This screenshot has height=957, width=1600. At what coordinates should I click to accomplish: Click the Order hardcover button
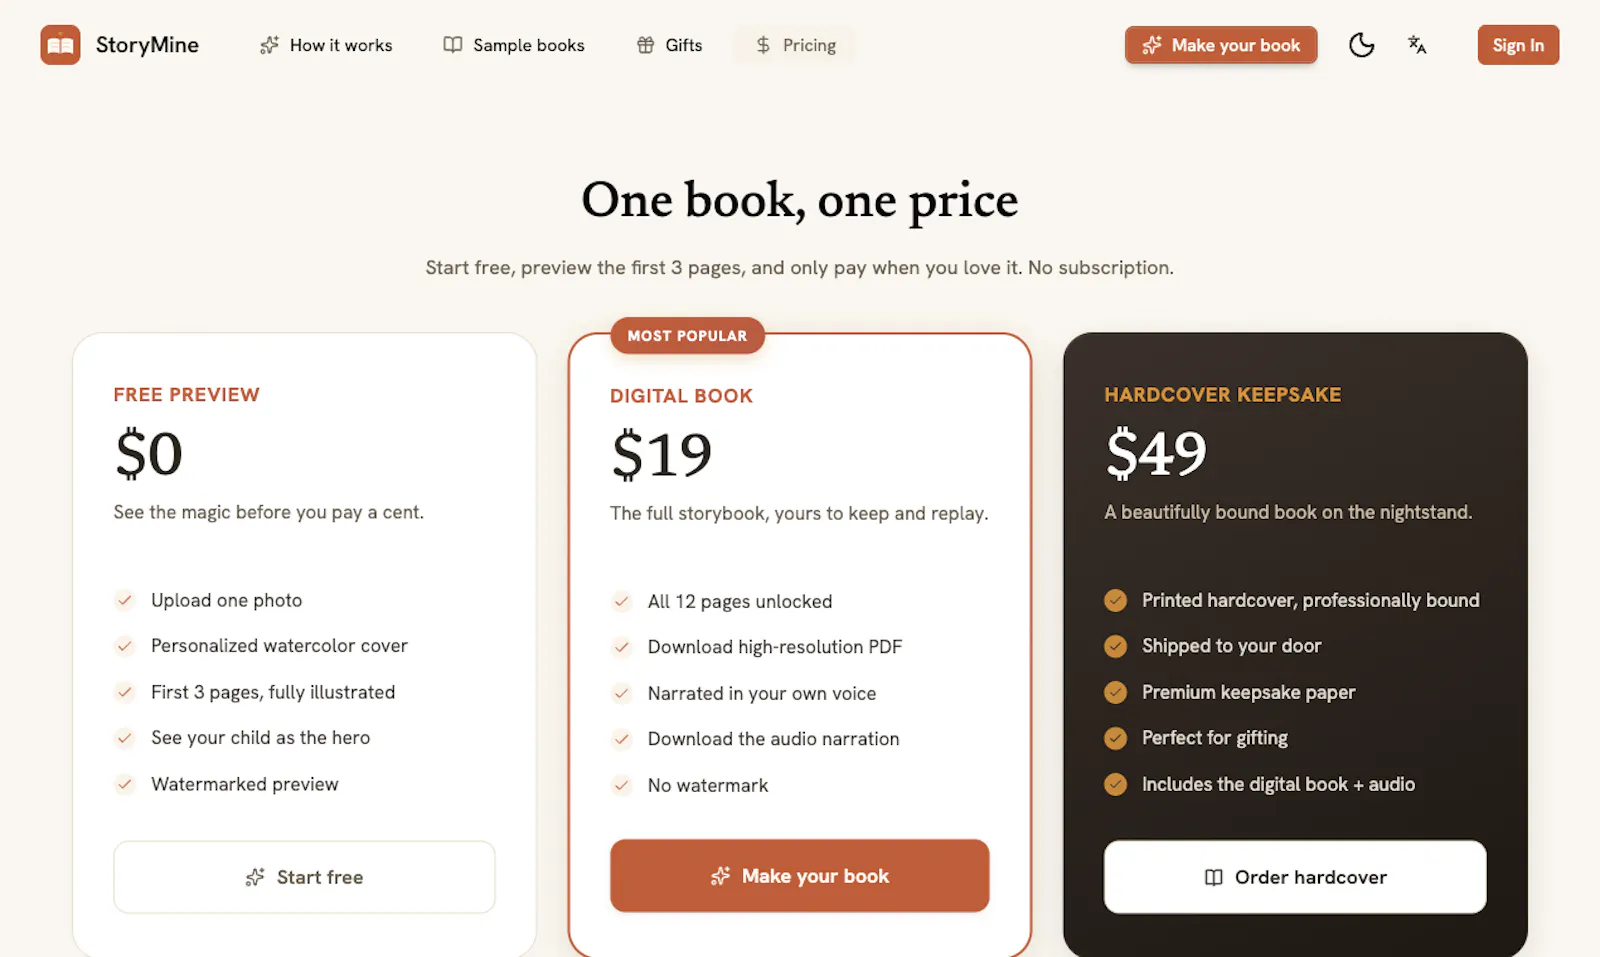(1295, 877)
